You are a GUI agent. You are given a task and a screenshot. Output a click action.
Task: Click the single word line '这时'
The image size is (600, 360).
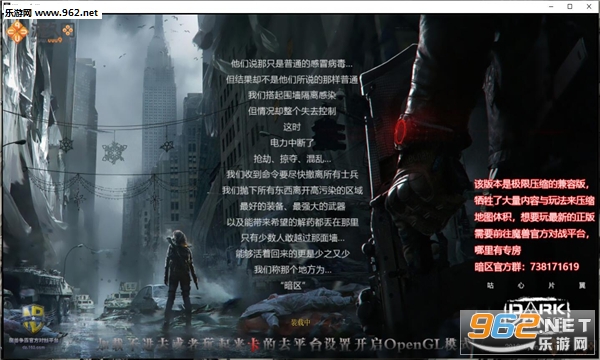click(292, 127)
